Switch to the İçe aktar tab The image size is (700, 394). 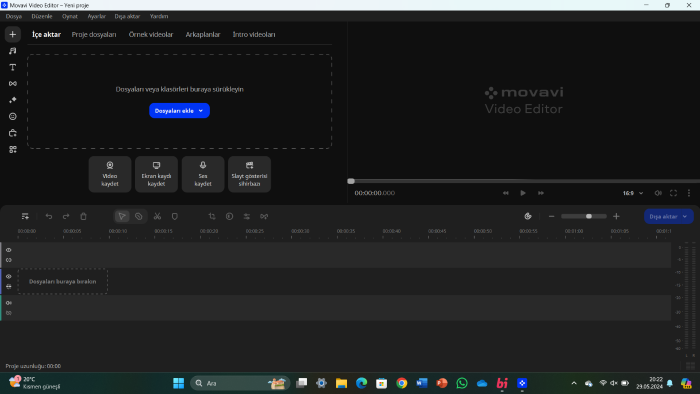tap(46, 34)
